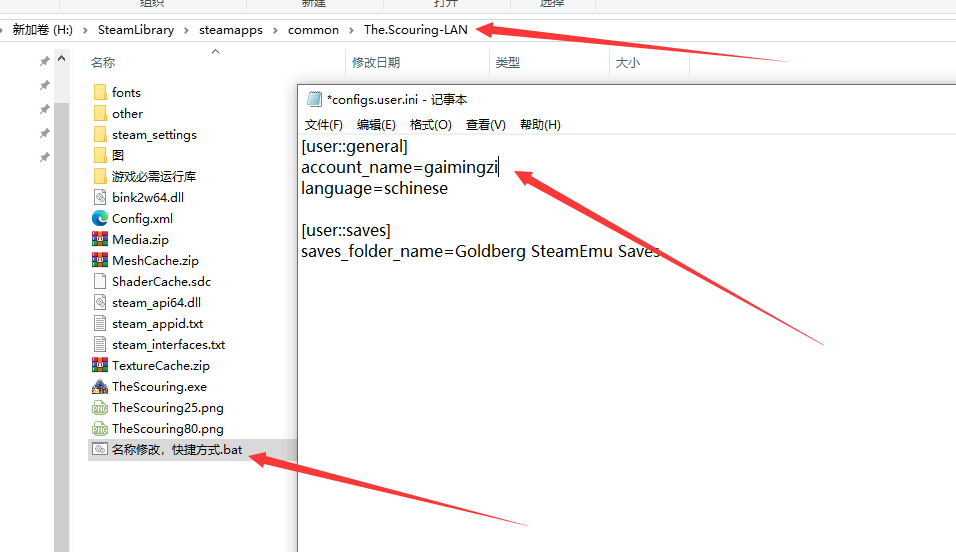Image resolution: width=956 pixels, height=552 pixels.
Task: Click the steam_settings folder icon
Action: click(100, 135)
